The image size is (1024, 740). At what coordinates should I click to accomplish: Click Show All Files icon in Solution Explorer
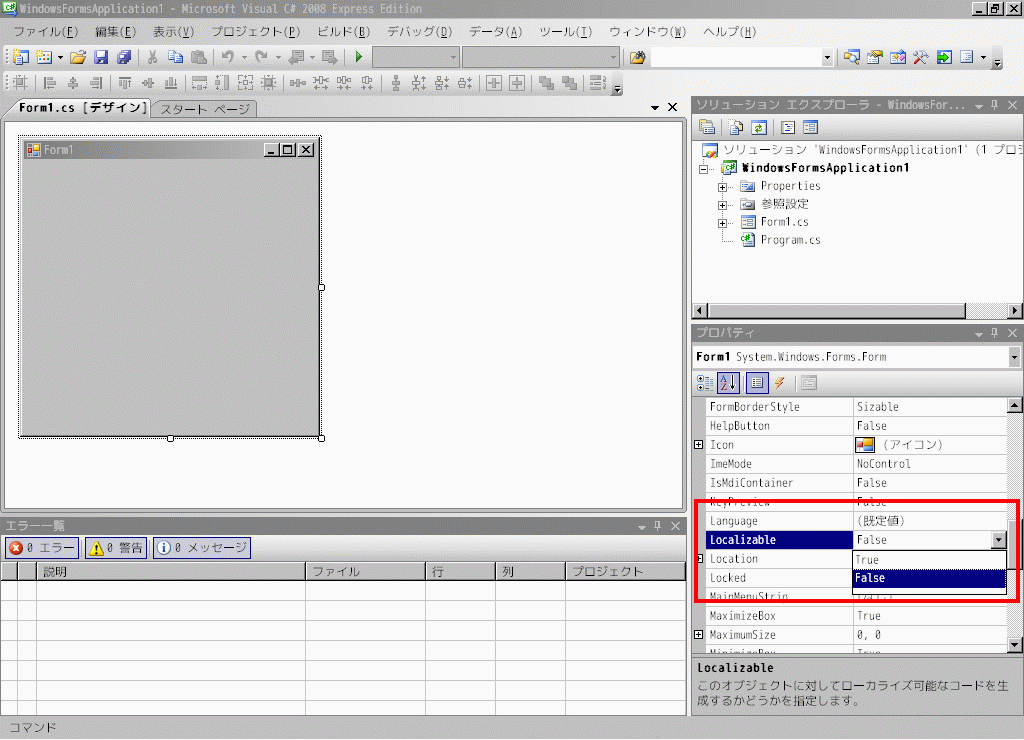[736, 127]
